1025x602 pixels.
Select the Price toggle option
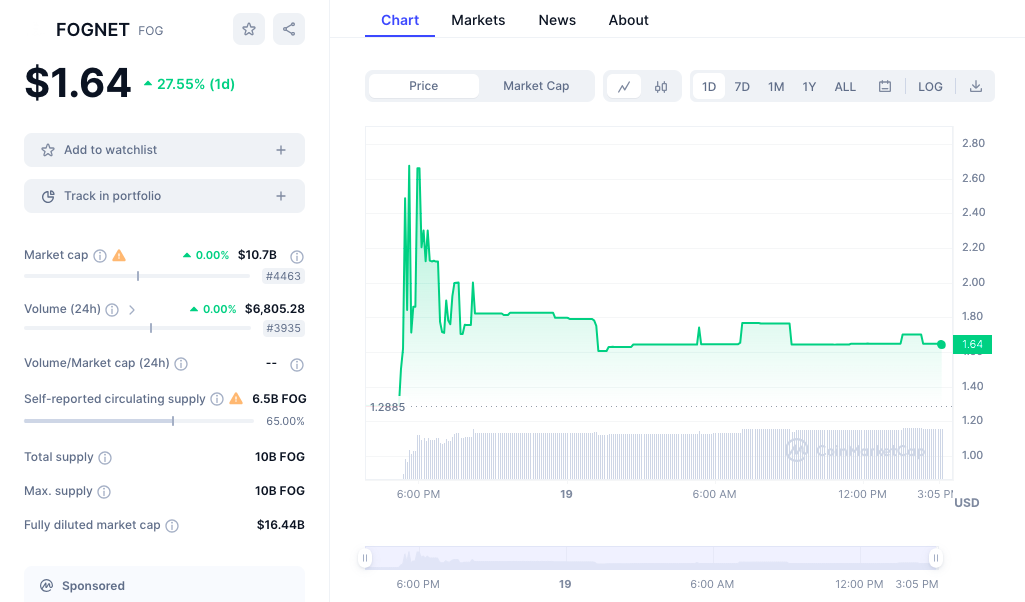(422, 86)
